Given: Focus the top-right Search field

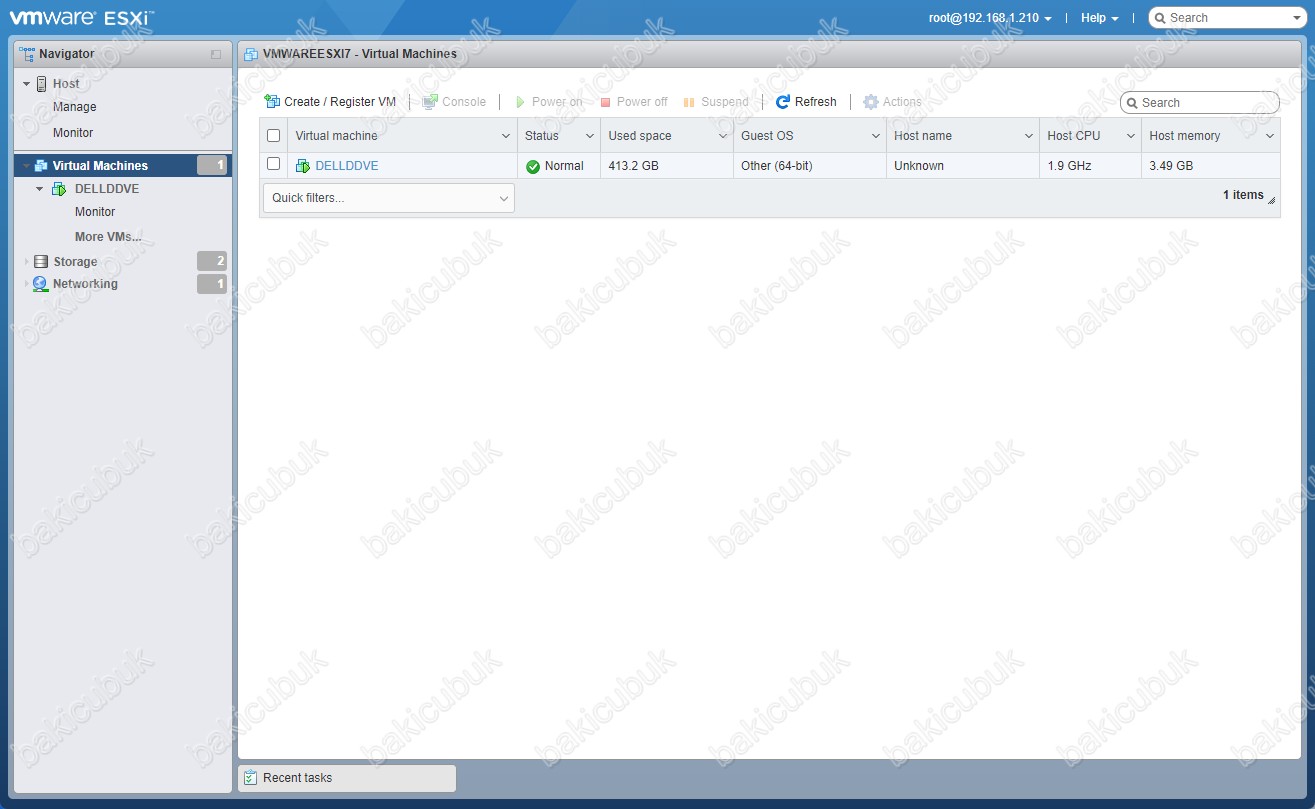Looking at the screenshot, I should [1226, 18].
